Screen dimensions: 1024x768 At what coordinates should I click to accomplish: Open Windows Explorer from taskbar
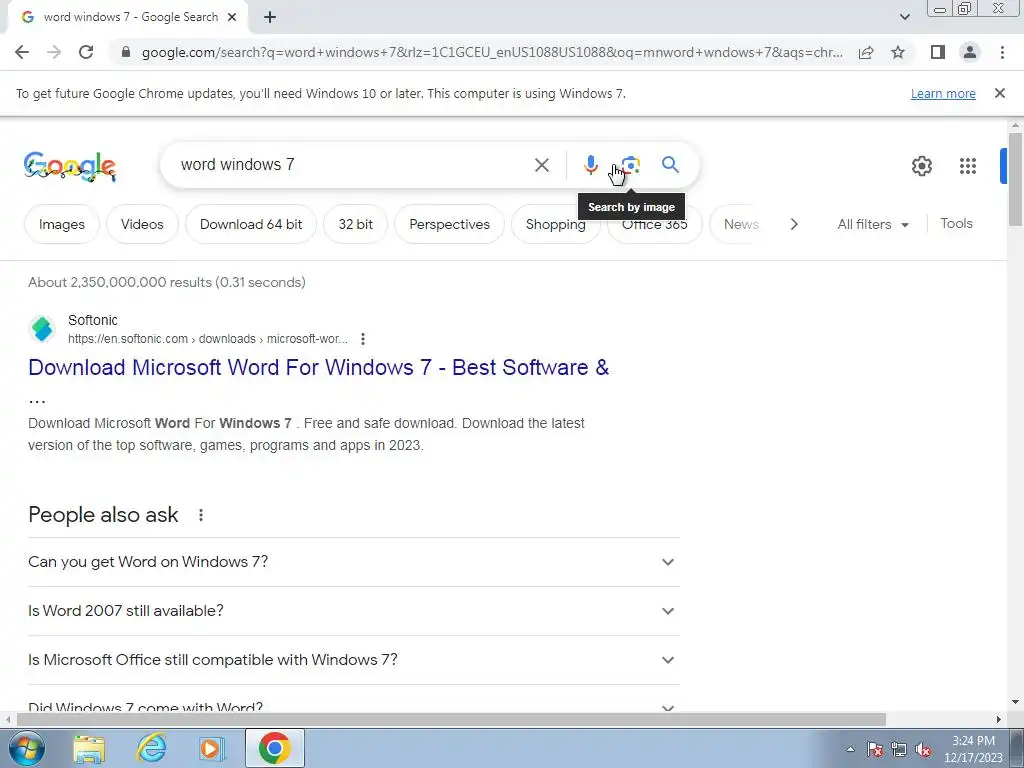pyautogui.click(x=89, y=748)
